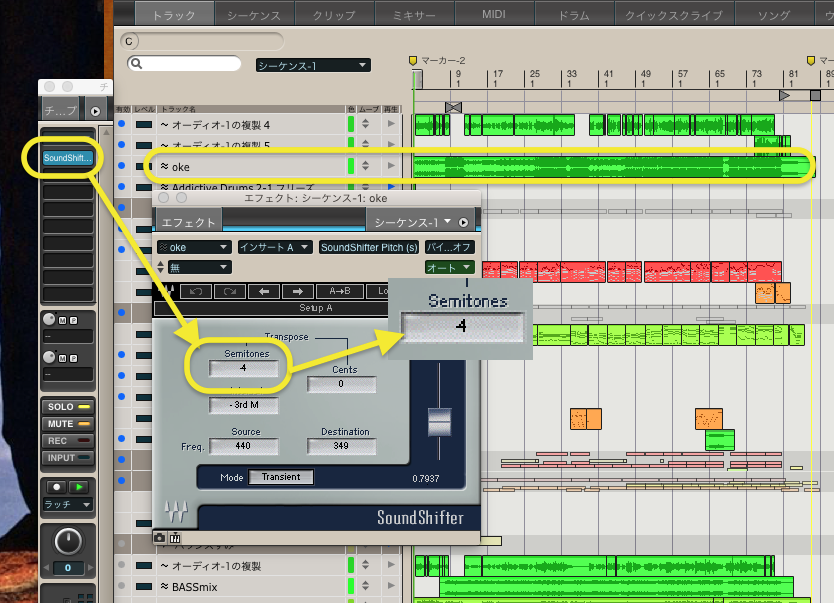Click the Source frequency field 440
The image size is (834, 603).
coord(244,446)
